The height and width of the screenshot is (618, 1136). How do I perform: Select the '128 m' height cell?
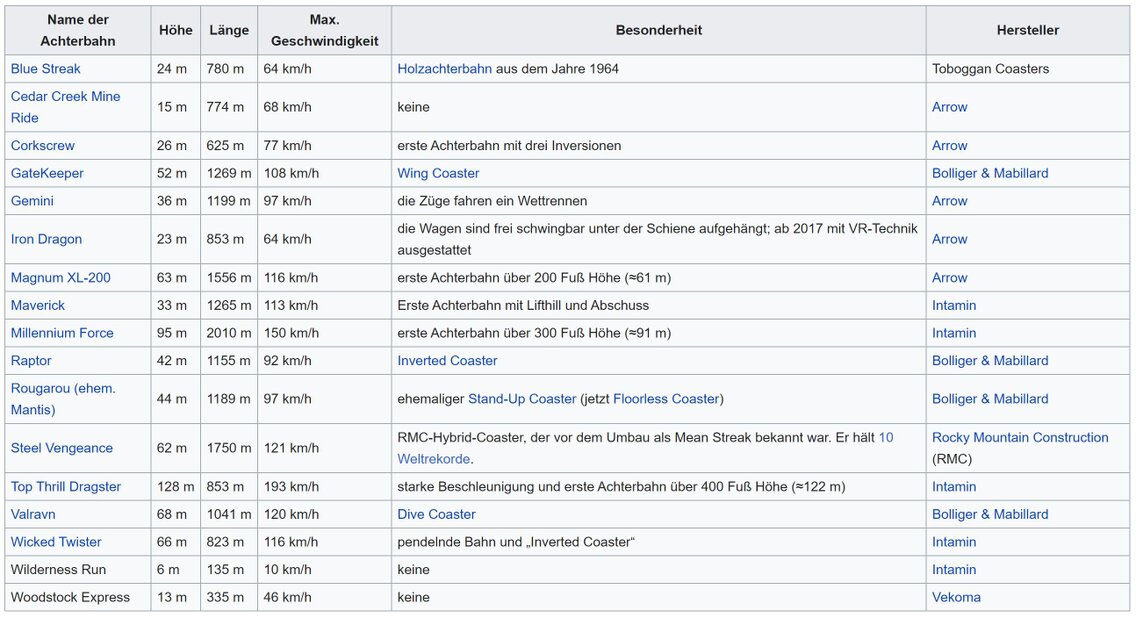[x=176, y=486]
